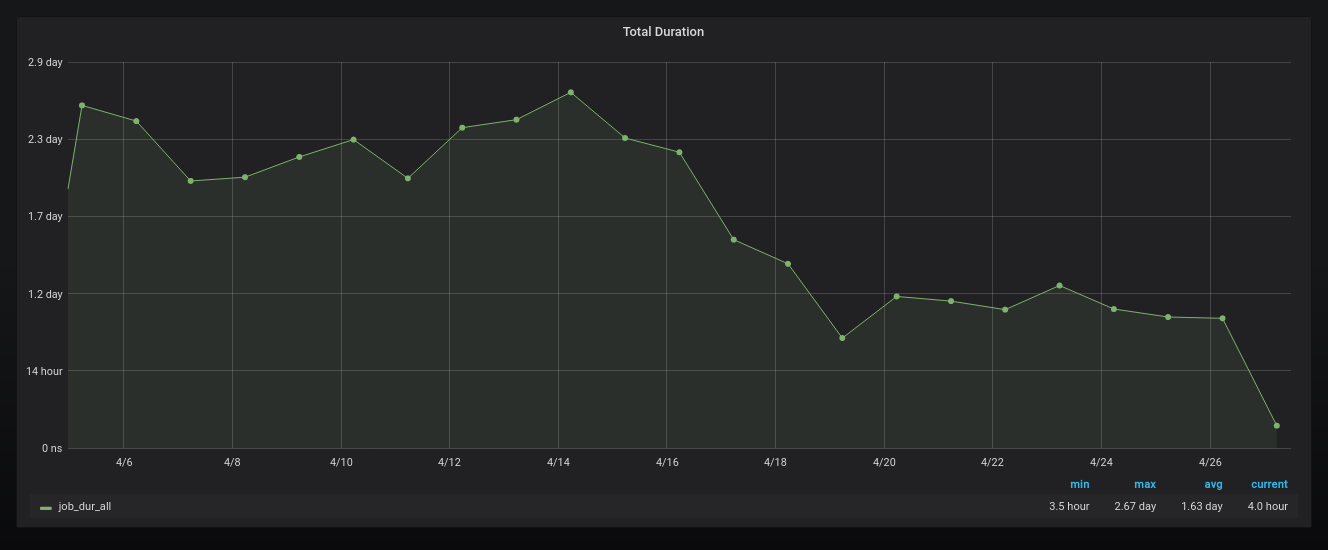Select the highest peak data point near 4/14
Image resolution: width=1328 pixels, height=550 pixels.
click(571, 93)
